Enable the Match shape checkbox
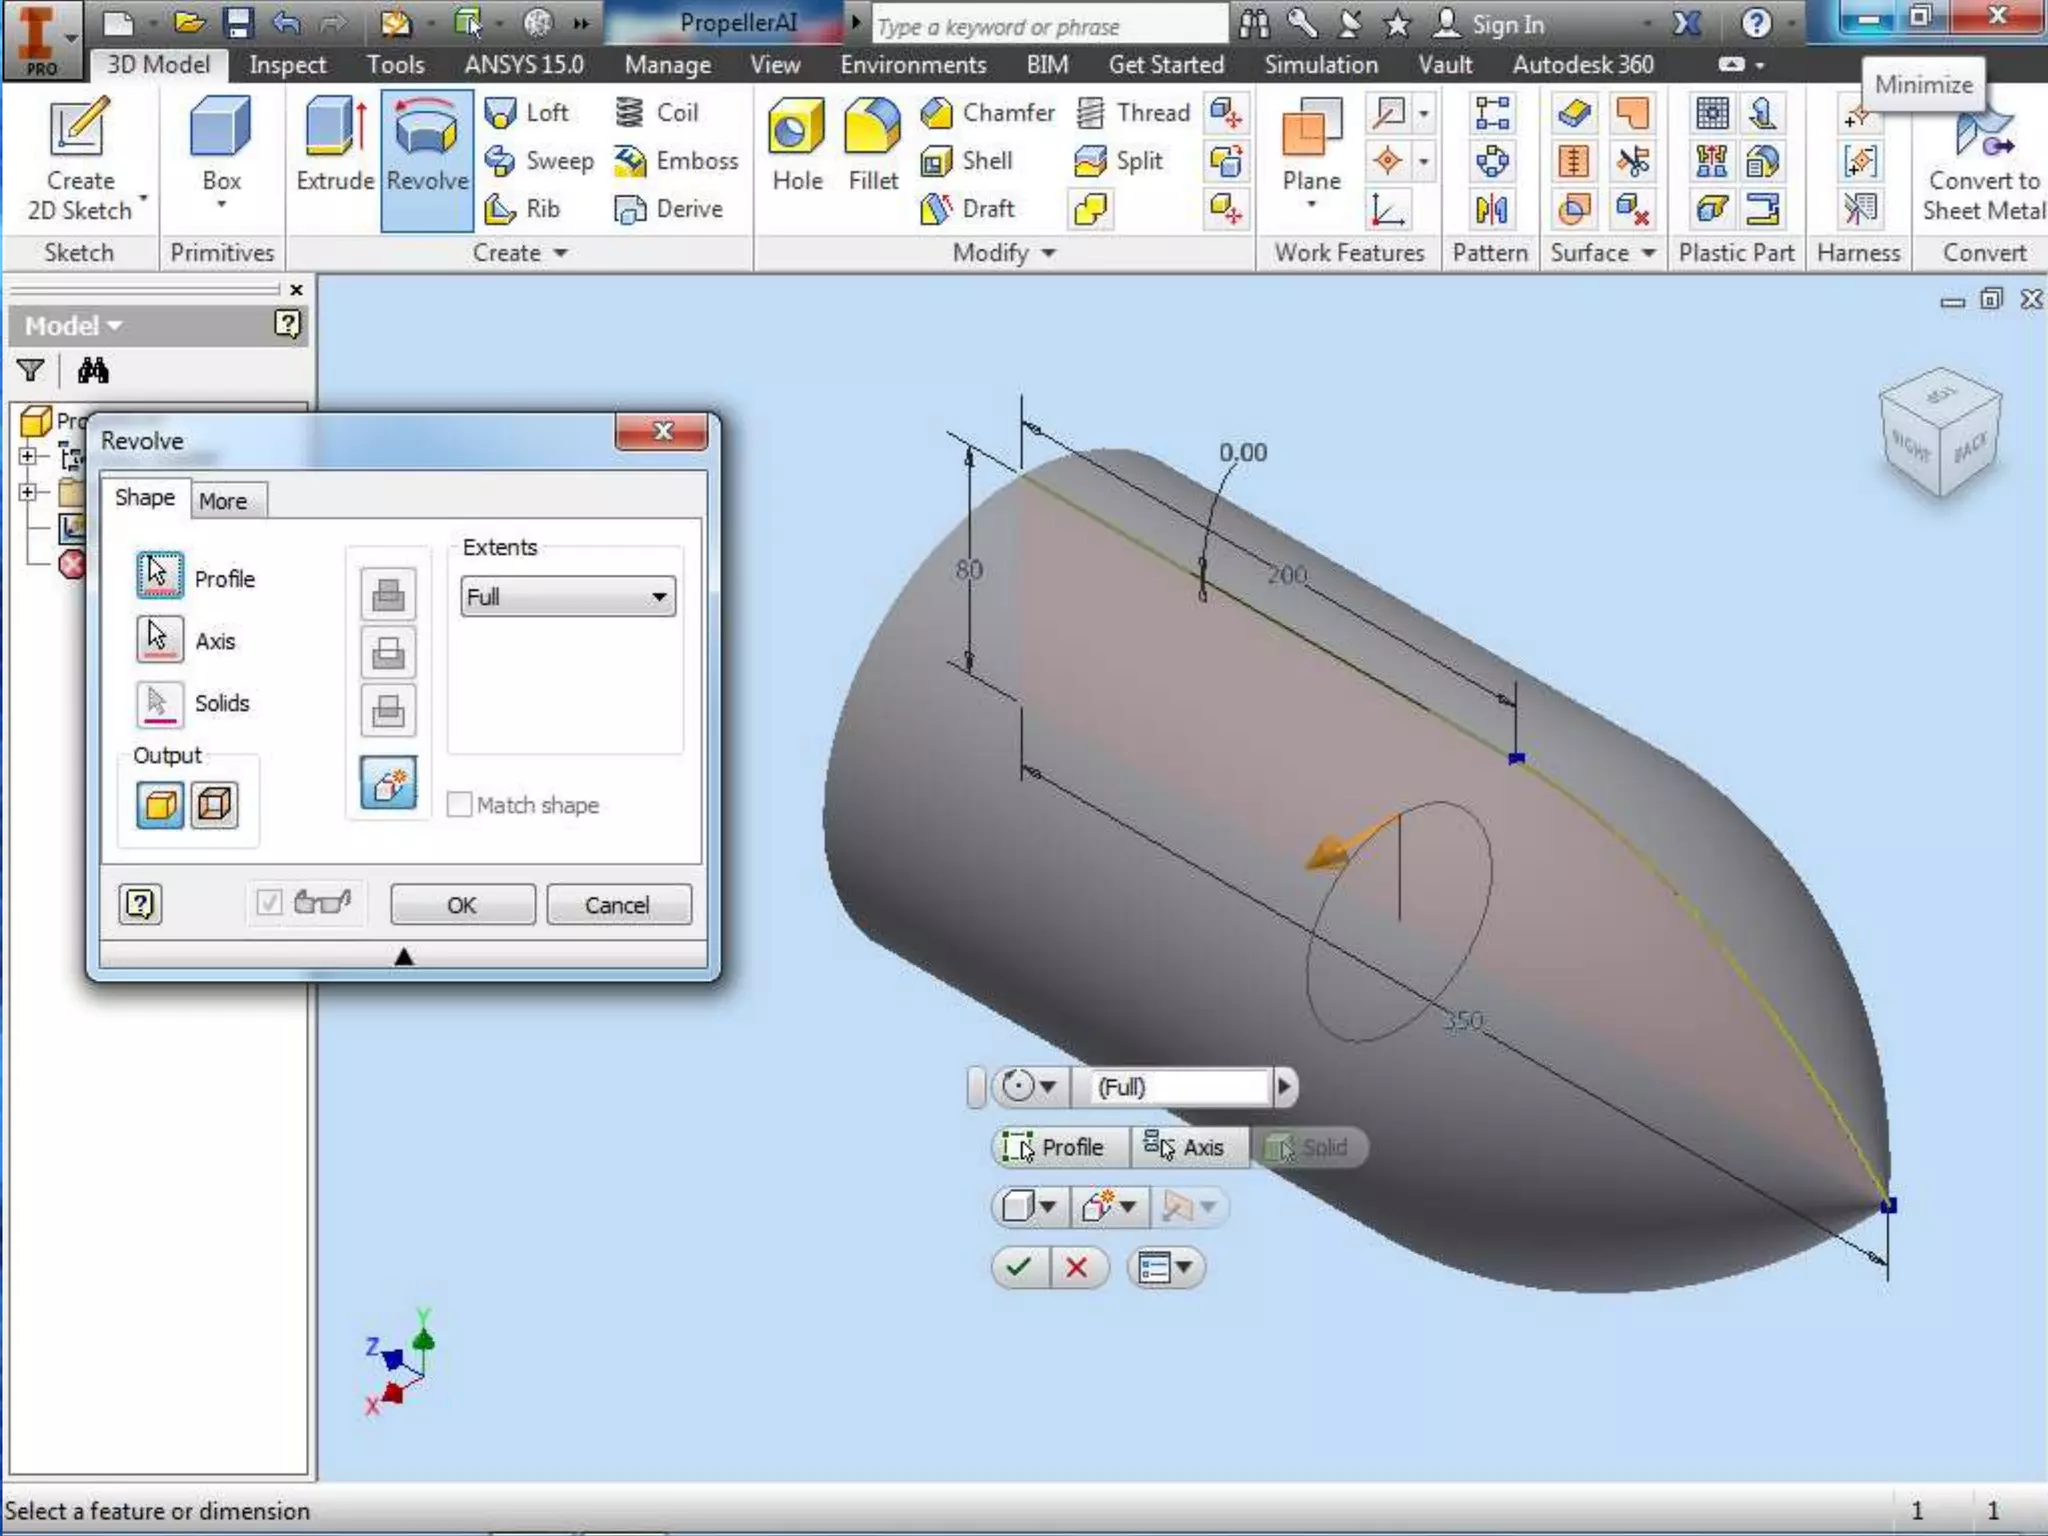The width and height of the screenshot is (2048, 1536). (x=460, y=805)
